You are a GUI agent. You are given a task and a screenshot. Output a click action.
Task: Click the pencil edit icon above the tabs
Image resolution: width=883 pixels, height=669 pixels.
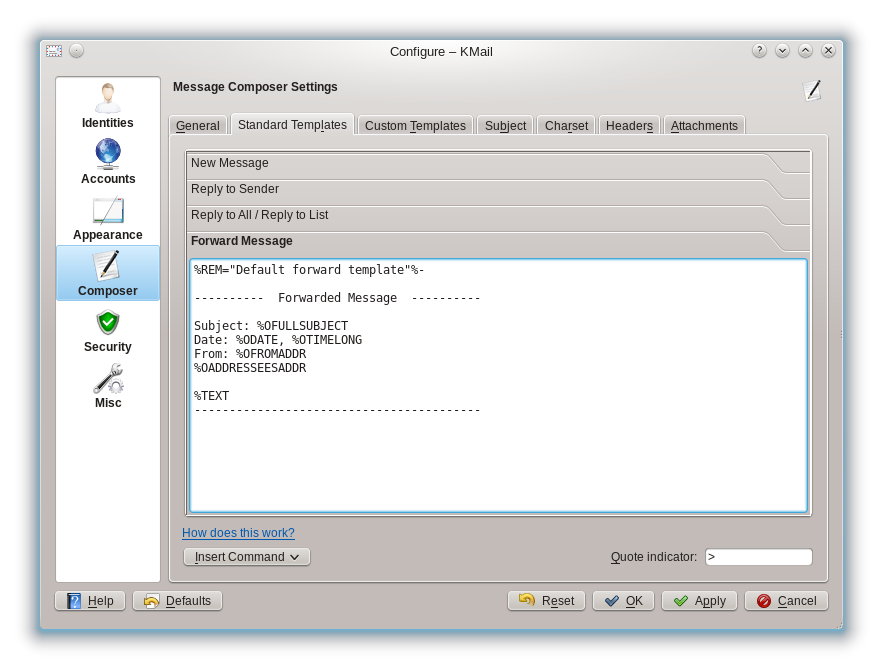(813, 90)
